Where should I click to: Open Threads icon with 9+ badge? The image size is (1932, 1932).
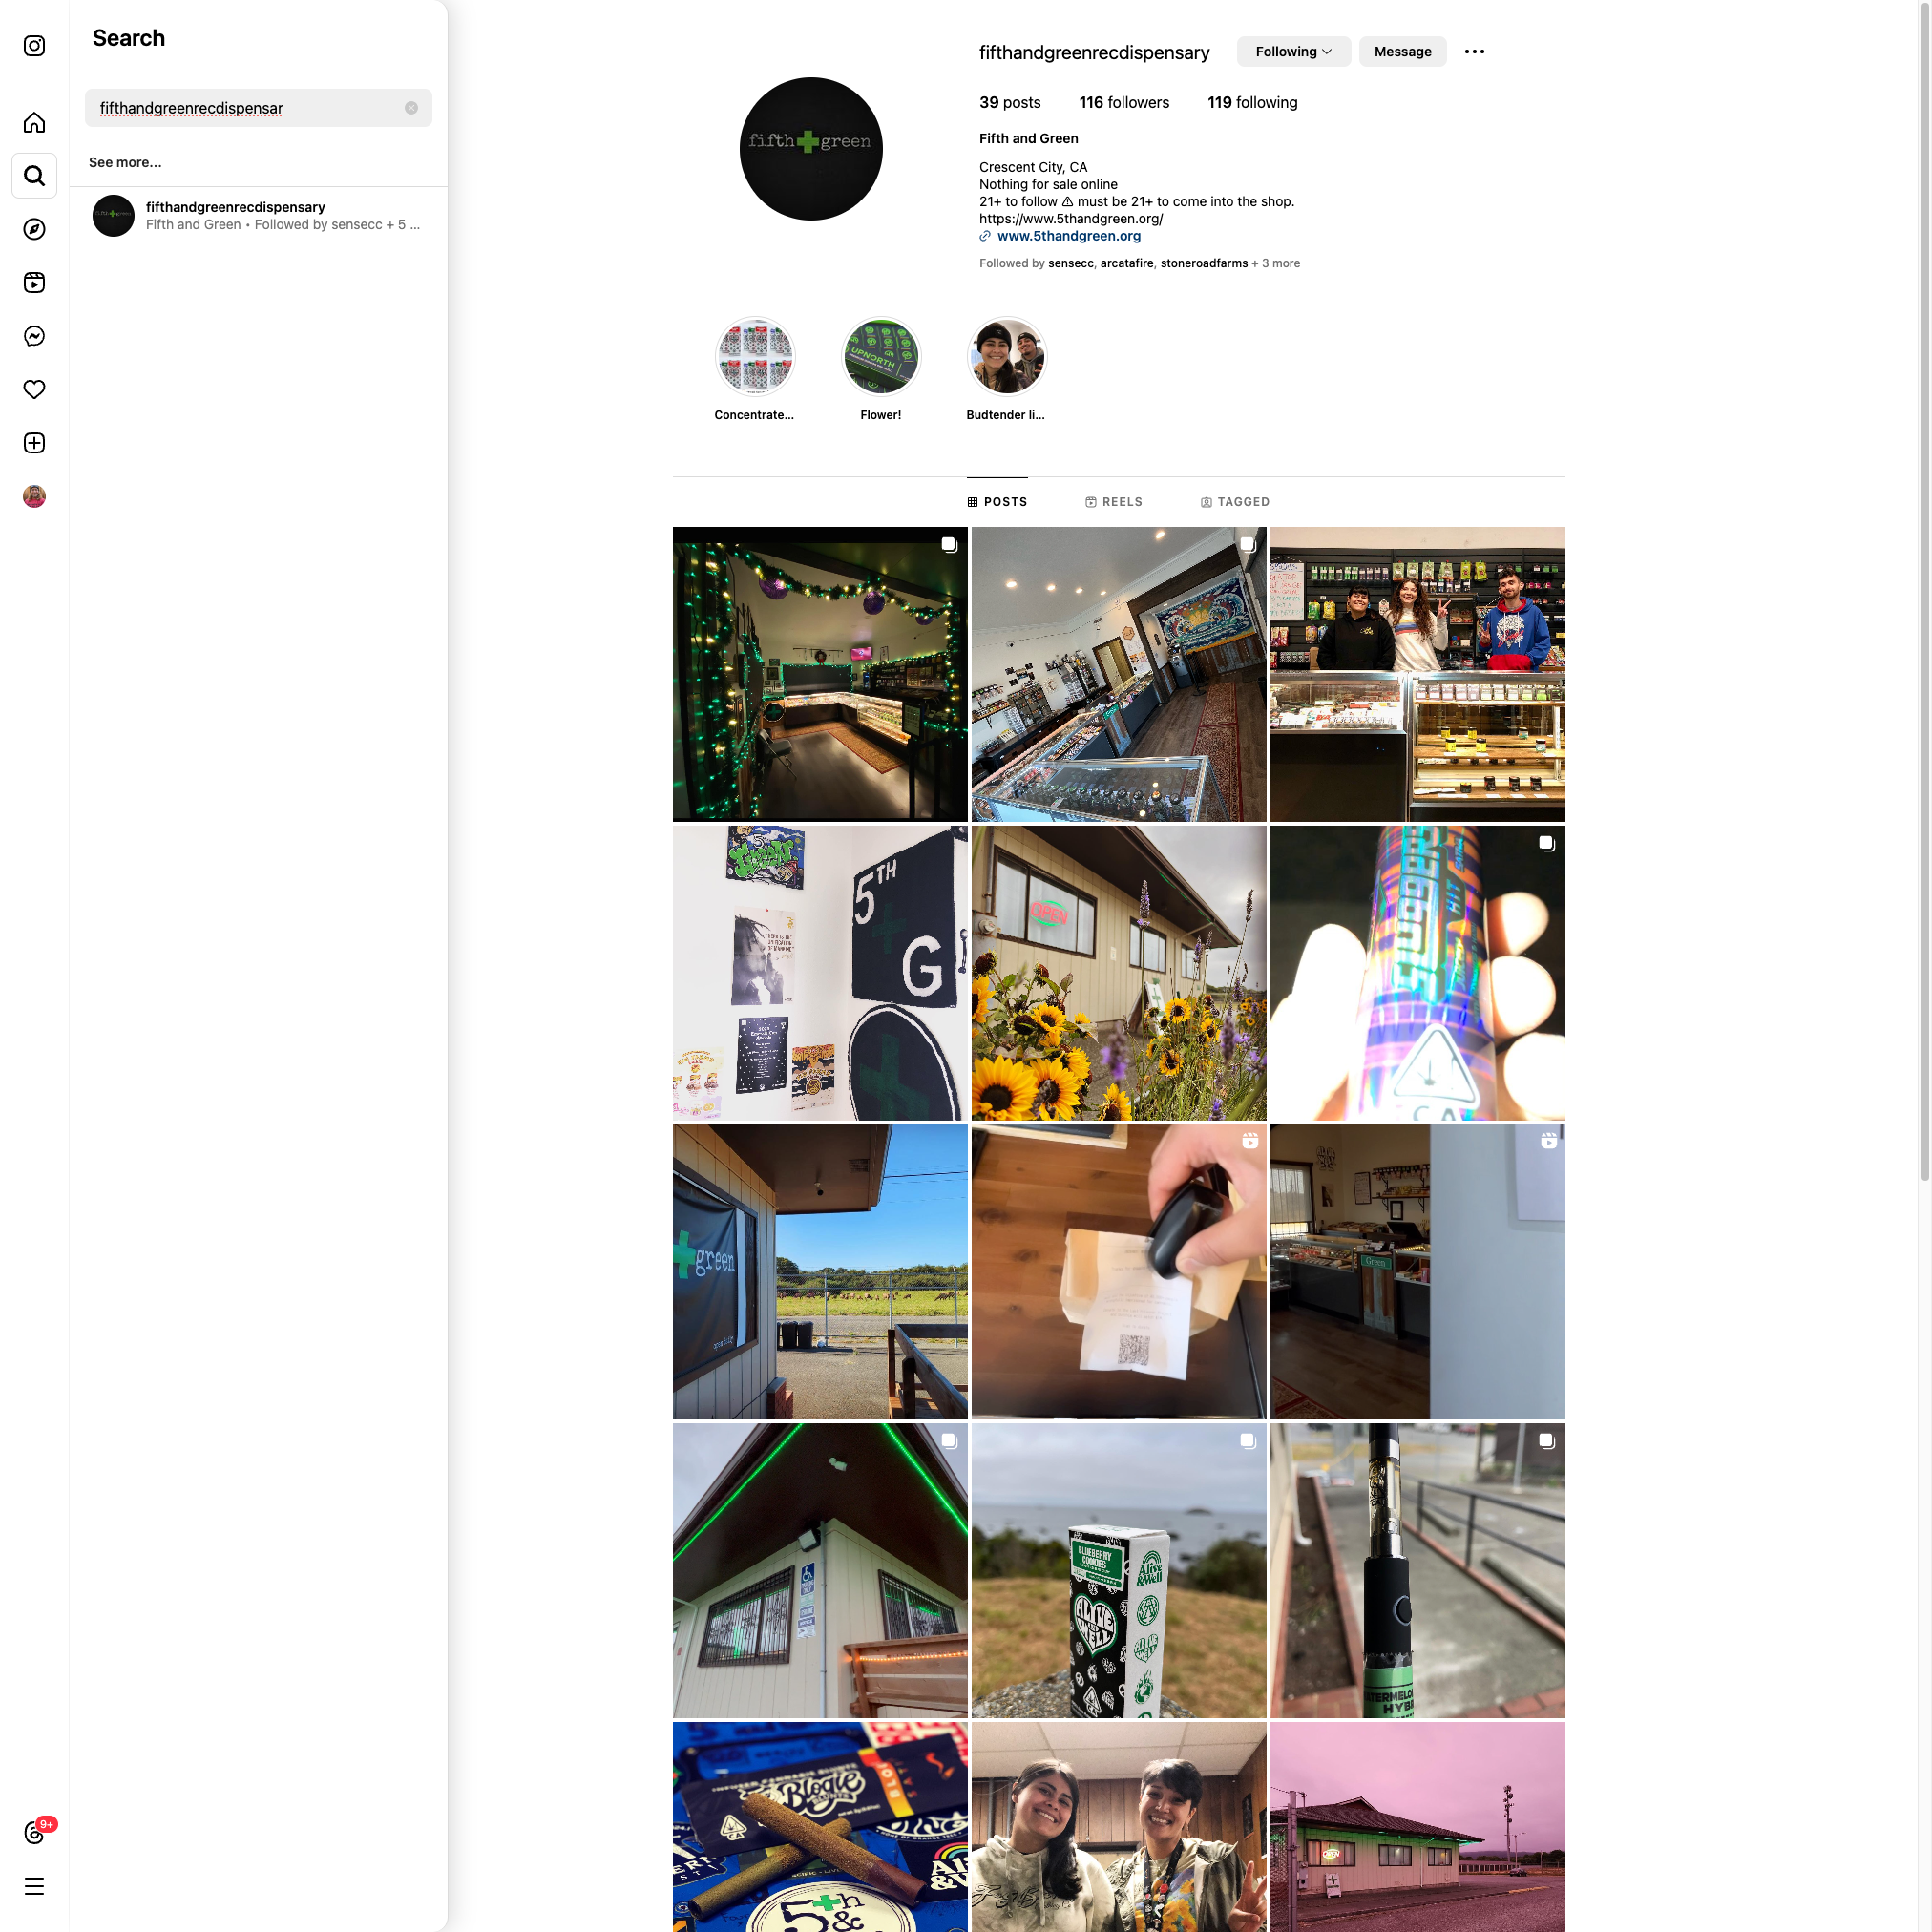pyautogui.click(x=36, y=1832)
